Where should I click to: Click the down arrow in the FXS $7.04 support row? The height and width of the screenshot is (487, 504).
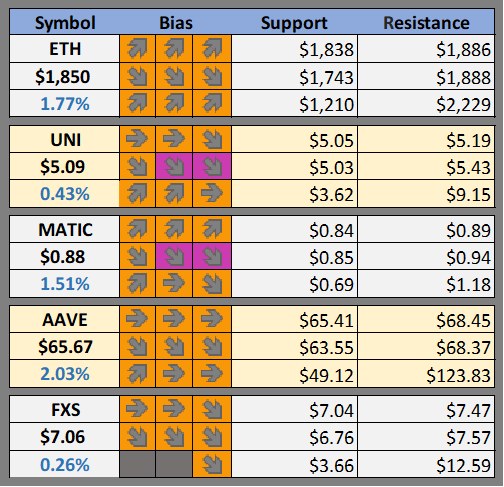212,409
